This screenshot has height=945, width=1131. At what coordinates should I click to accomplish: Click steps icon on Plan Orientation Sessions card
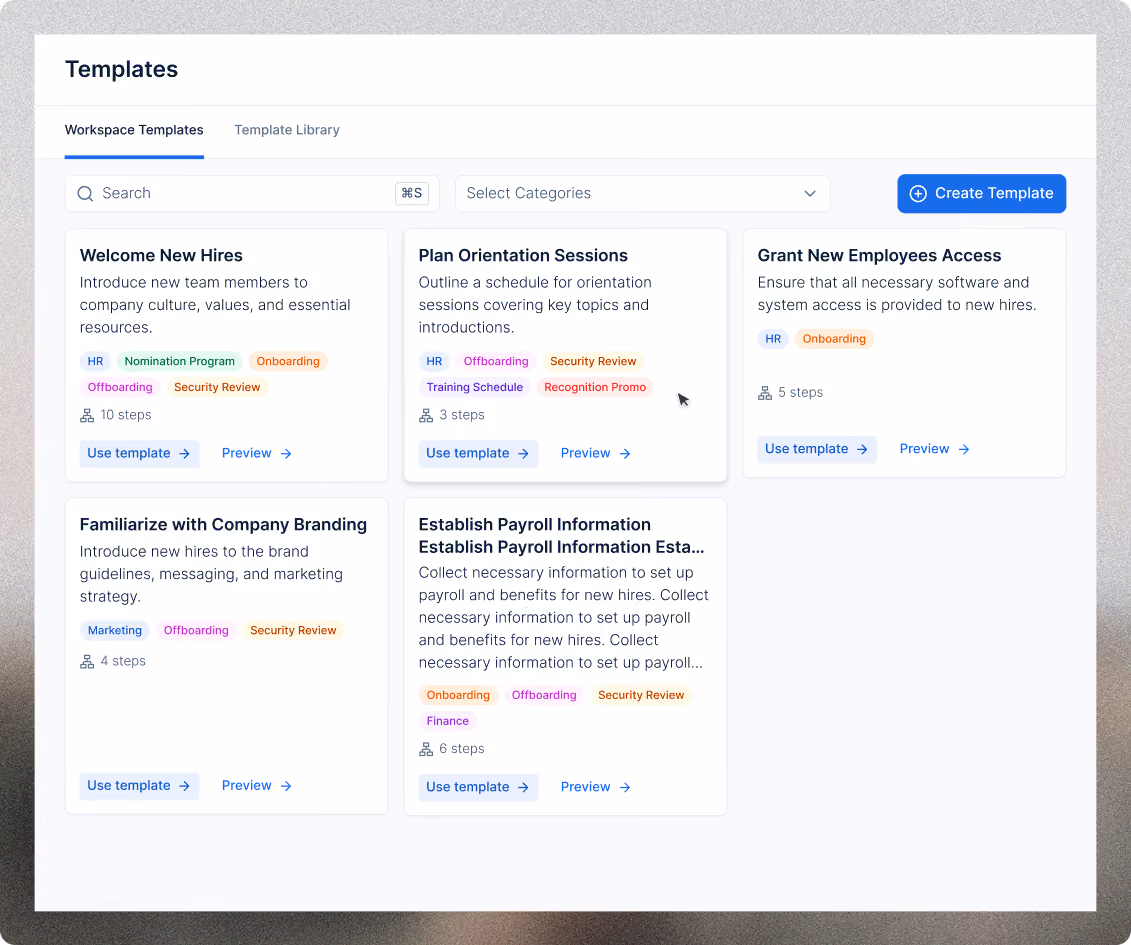tap(426, 416)
